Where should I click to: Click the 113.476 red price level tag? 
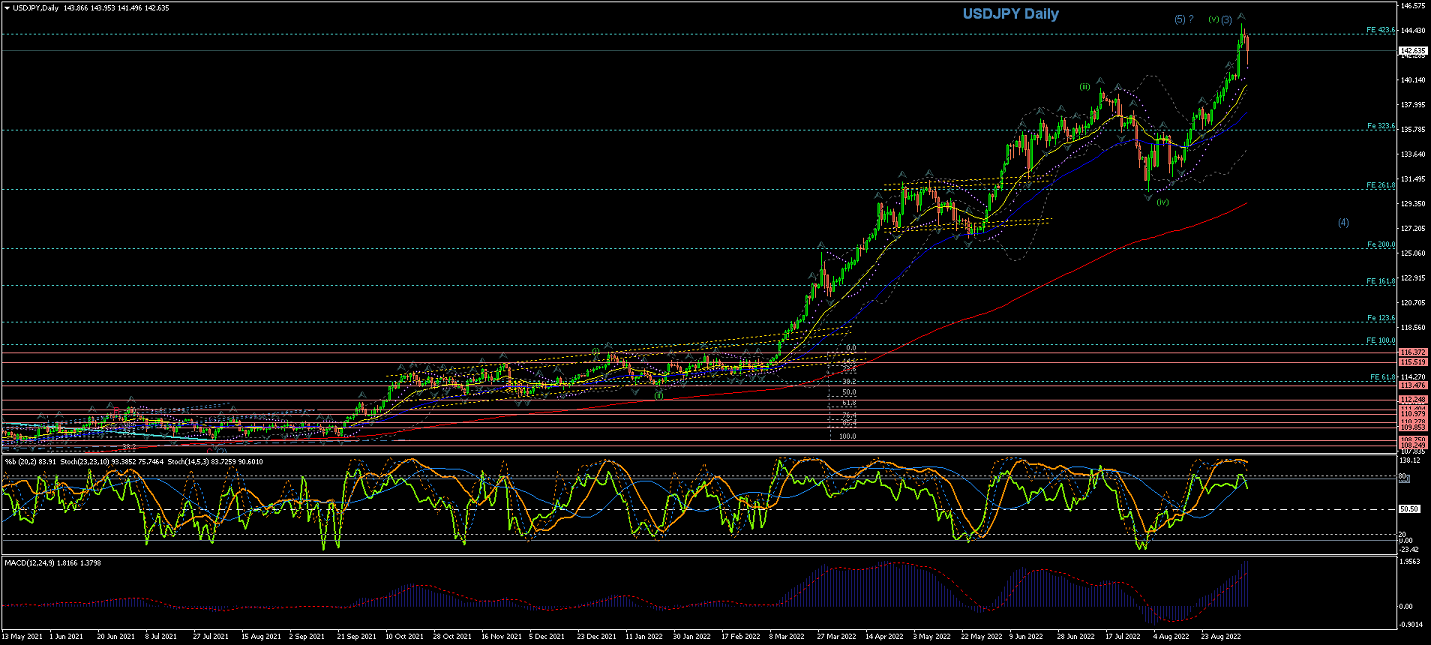[1413, 385]
